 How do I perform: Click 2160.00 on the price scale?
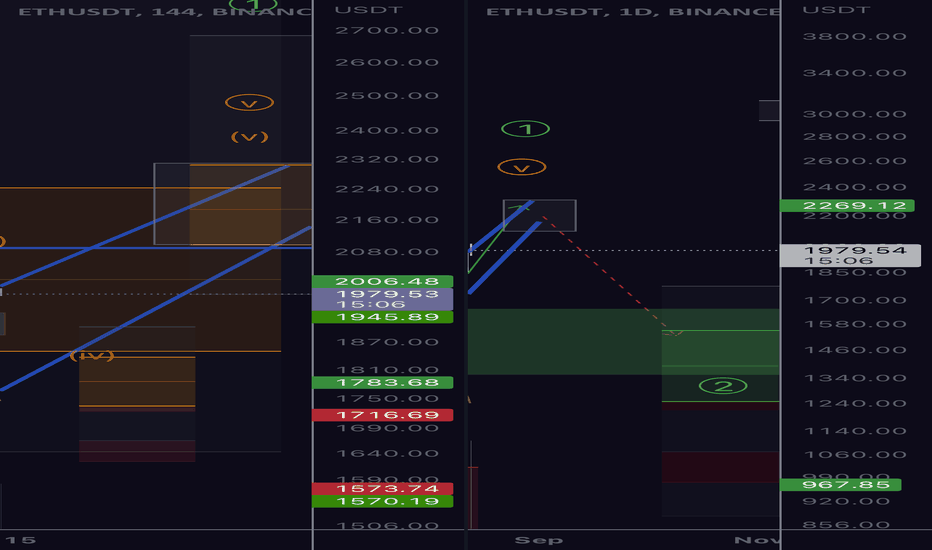pyautogui.click(x=387, y=220)
